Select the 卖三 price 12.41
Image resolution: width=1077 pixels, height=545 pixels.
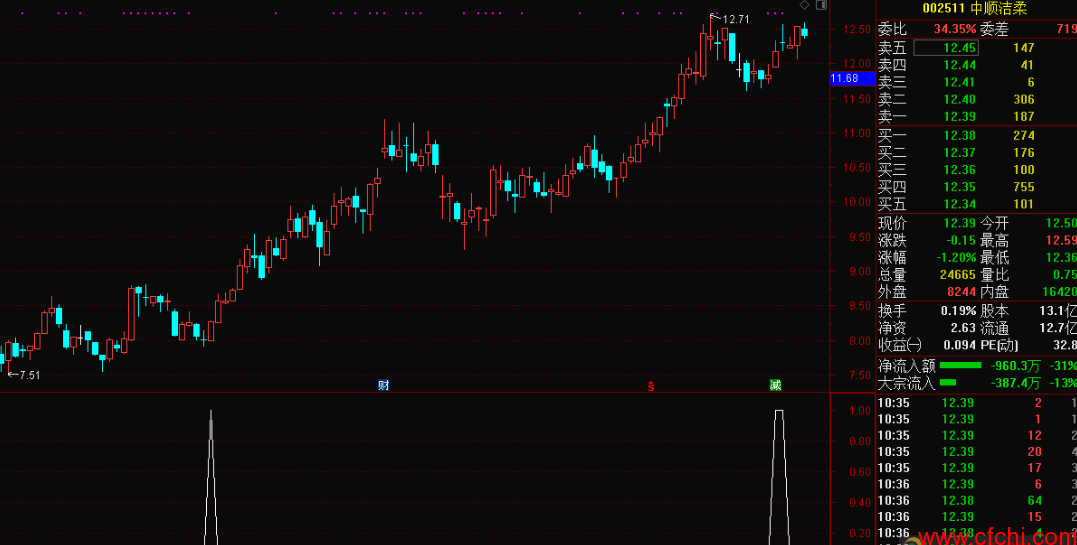coord(960,82)
